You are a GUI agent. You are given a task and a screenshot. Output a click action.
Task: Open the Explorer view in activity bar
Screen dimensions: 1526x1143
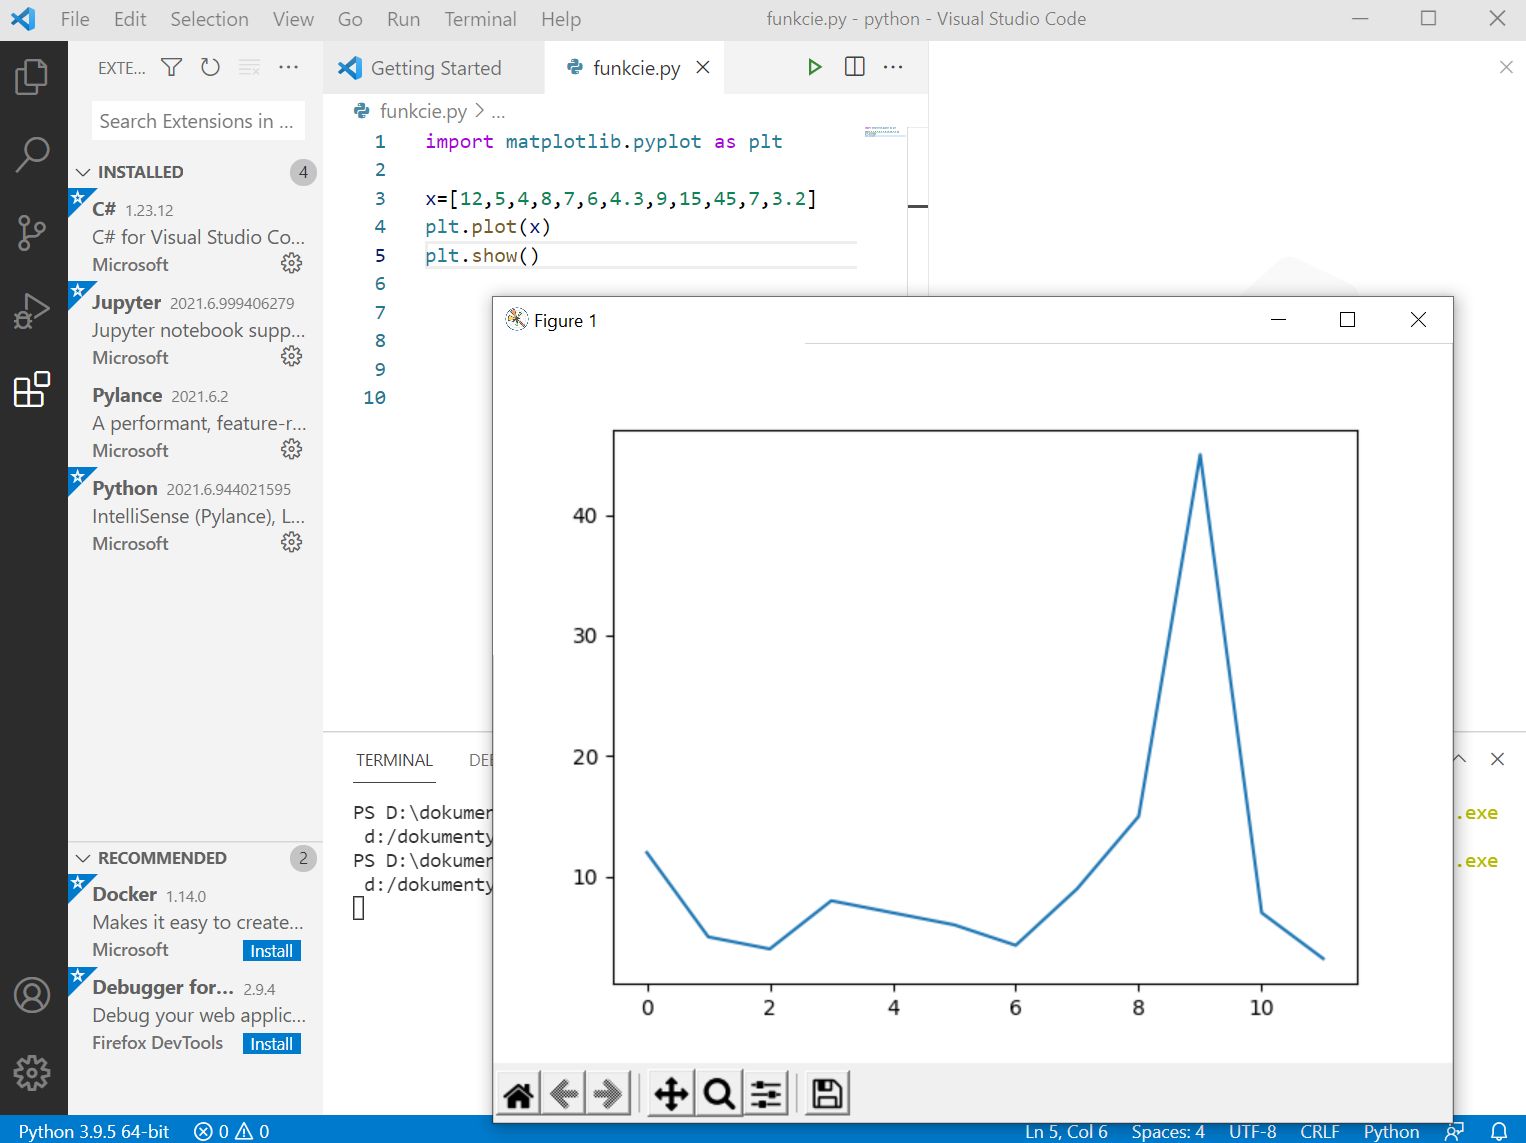coord(32,77)
